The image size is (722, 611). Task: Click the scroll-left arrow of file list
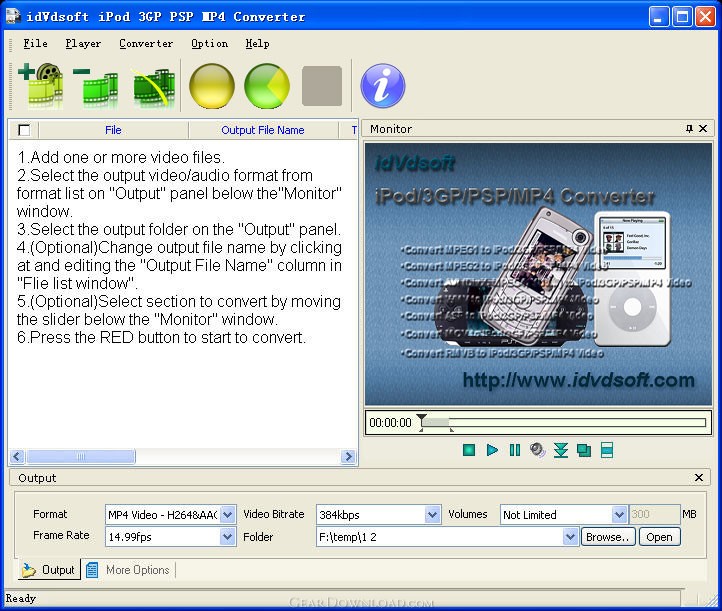coord(17,456)
